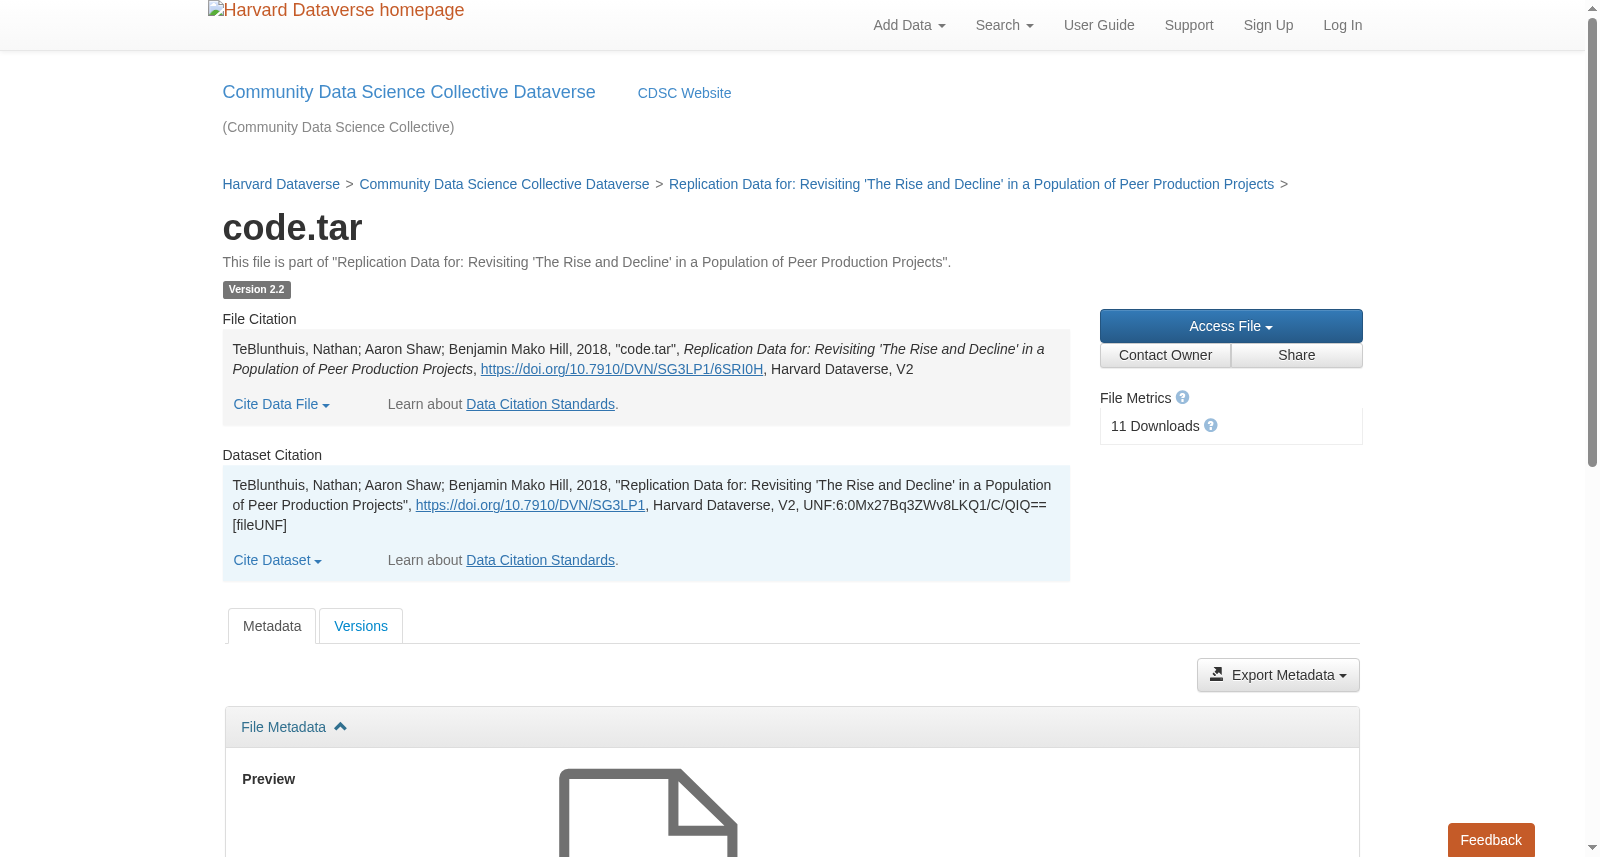Select the Metadata tab
Image resolution: width=1600 pixels, height=857 pixels.
coord(272,626)
